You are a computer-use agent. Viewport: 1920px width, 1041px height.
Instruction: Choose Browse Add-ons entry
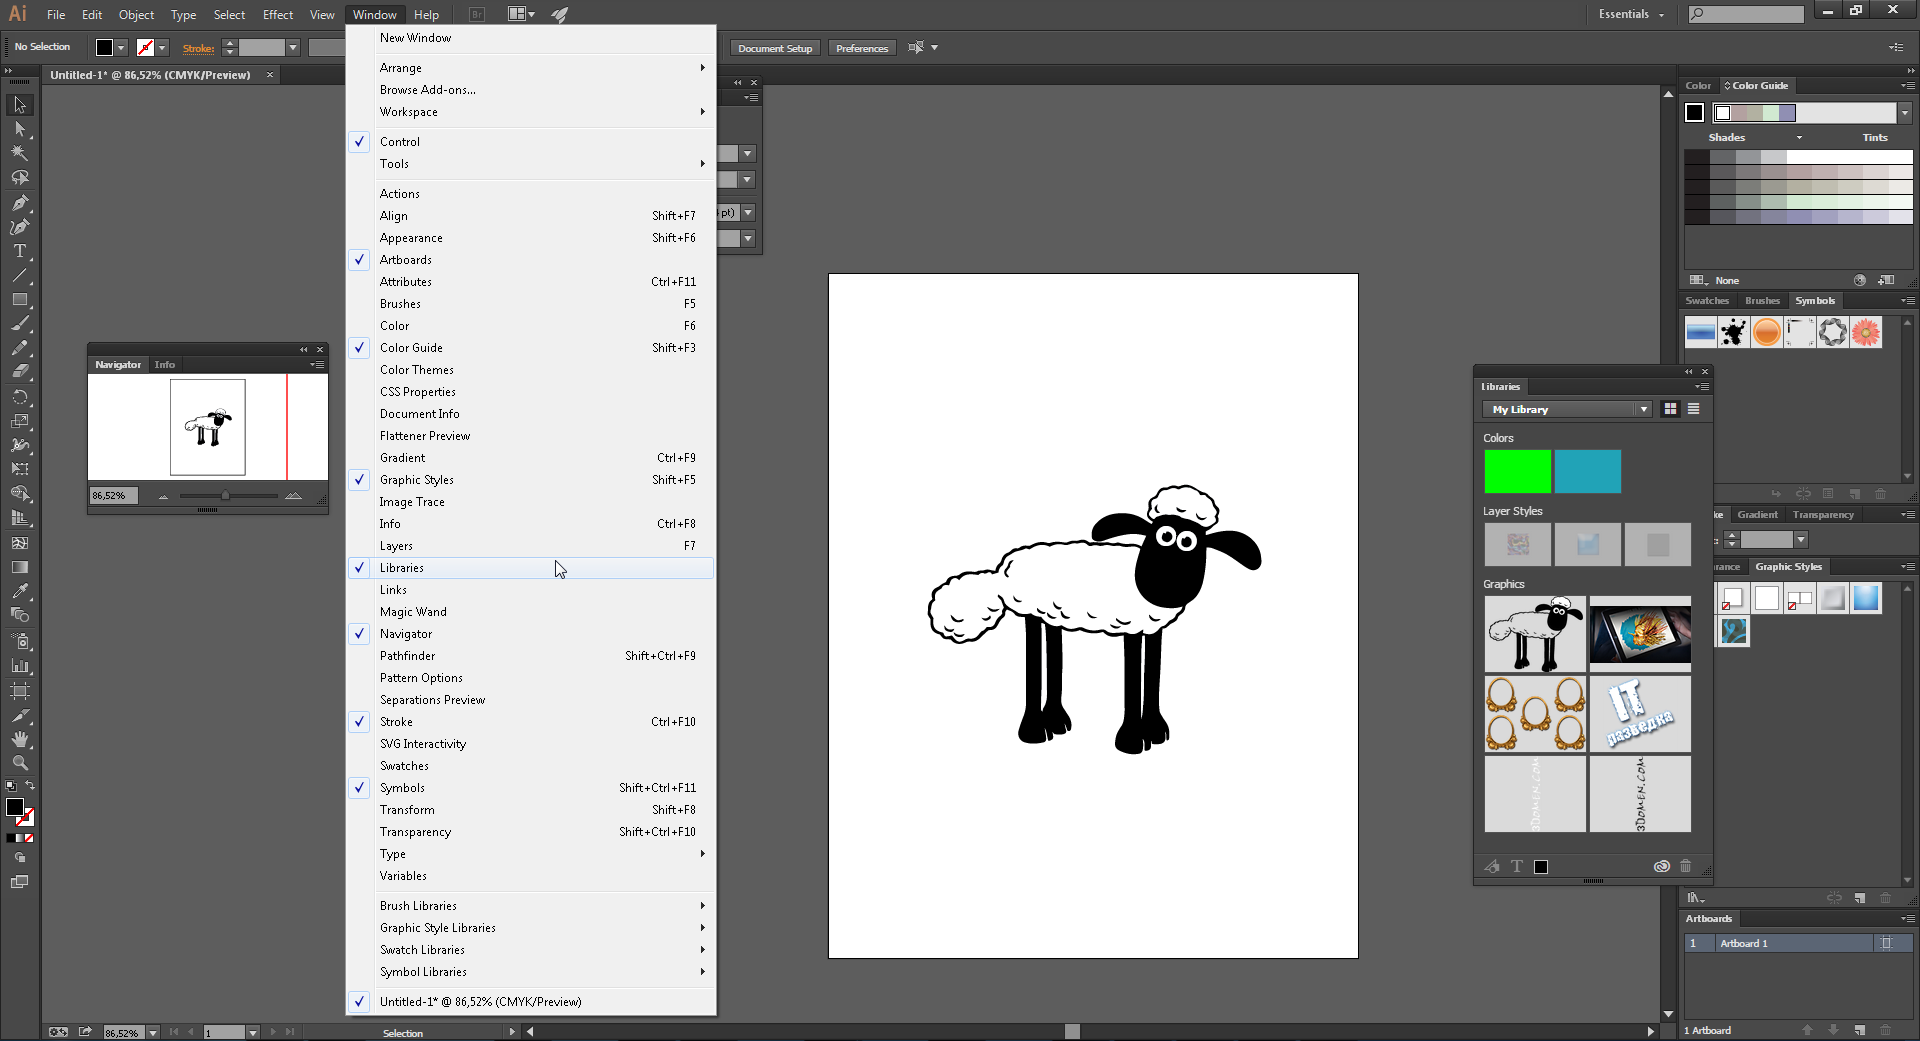pos(530,90)
